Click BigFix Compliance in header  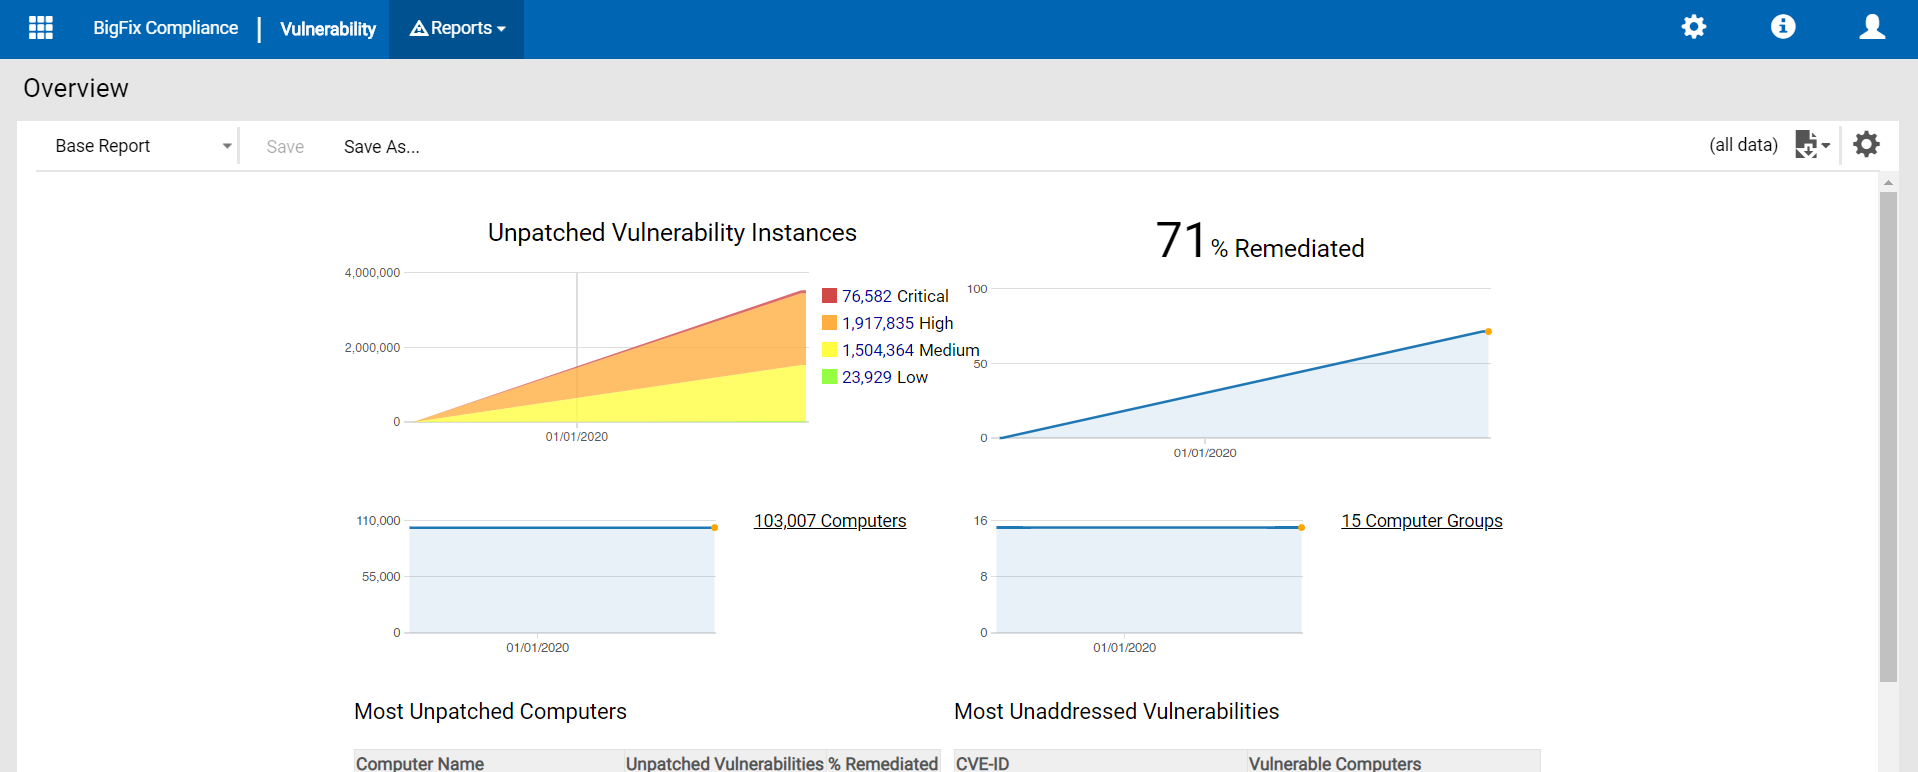[166, 28]
